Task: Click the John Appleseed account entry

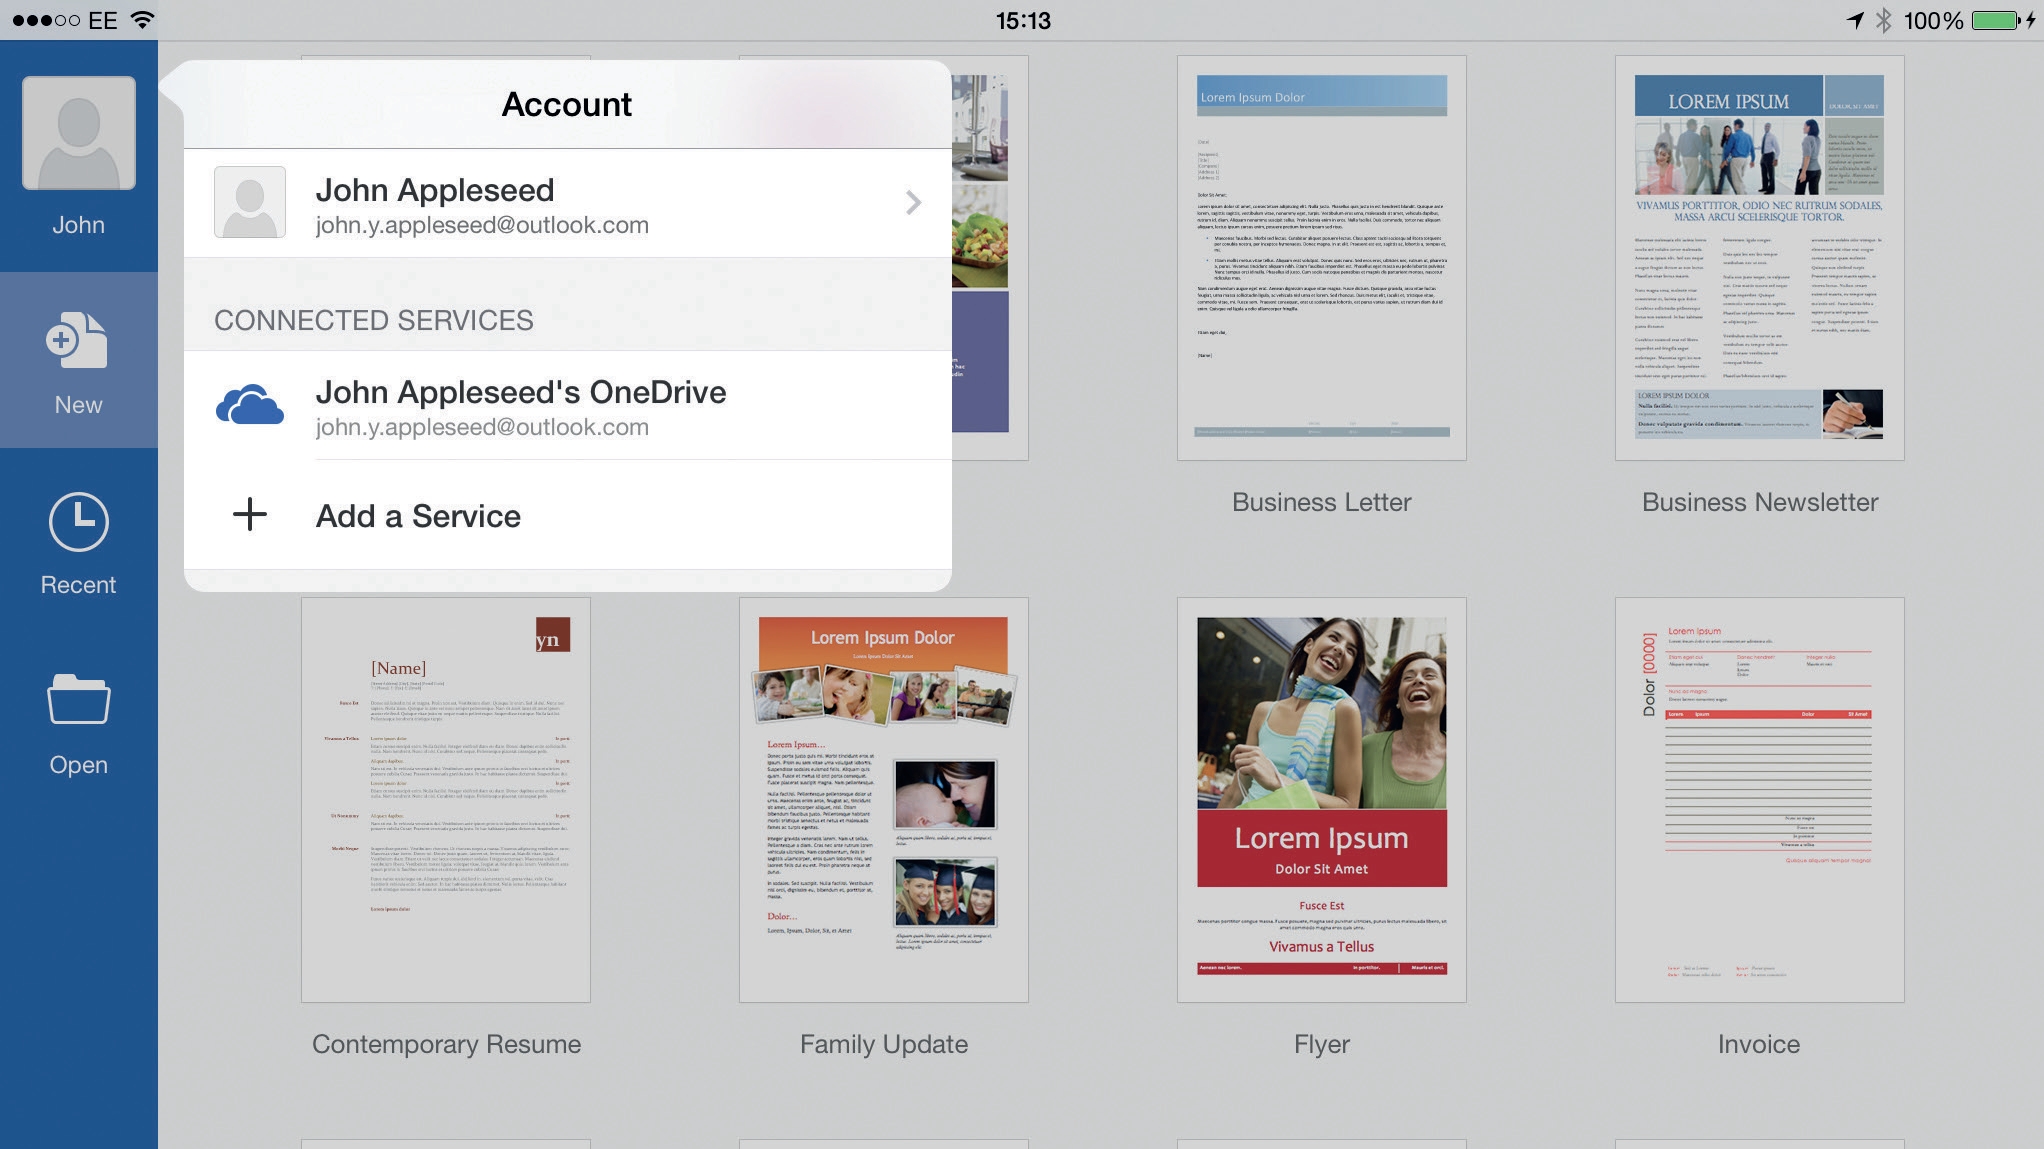Action: (567, 201)
